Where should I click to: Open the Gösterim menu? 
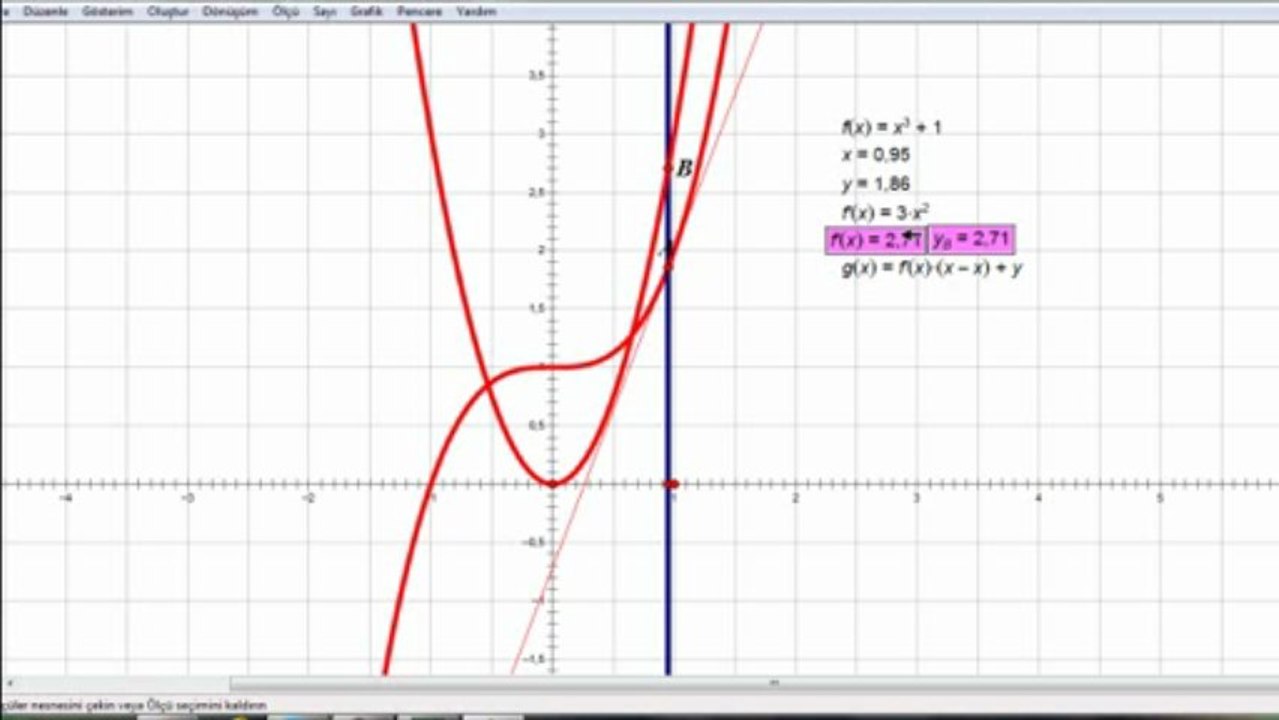coord(109,11)
